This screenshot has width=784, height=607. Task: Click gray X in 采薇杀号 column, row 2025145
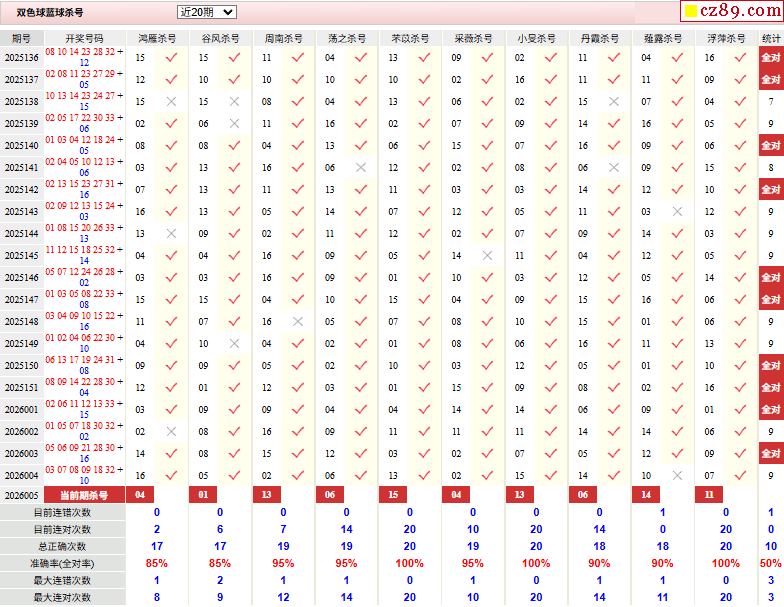tap(487, 256)
